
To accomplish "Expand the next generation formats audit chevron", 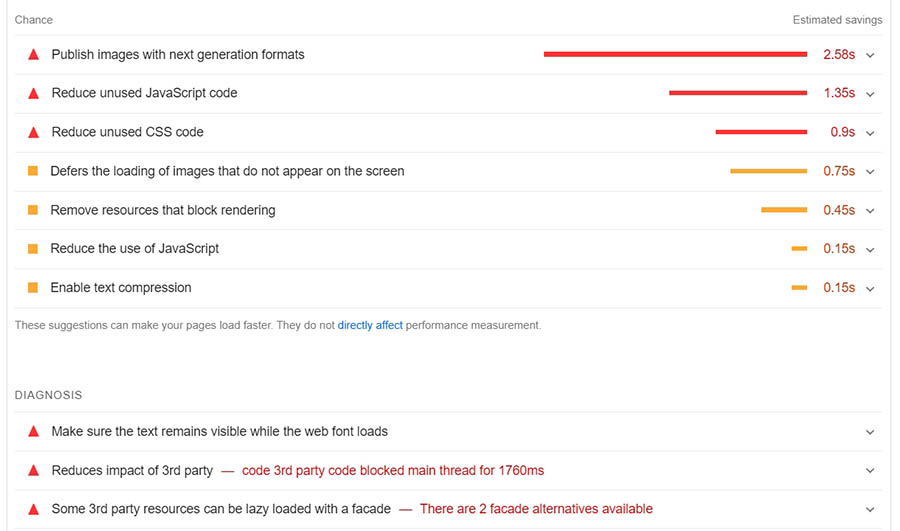I will point(870,55).
